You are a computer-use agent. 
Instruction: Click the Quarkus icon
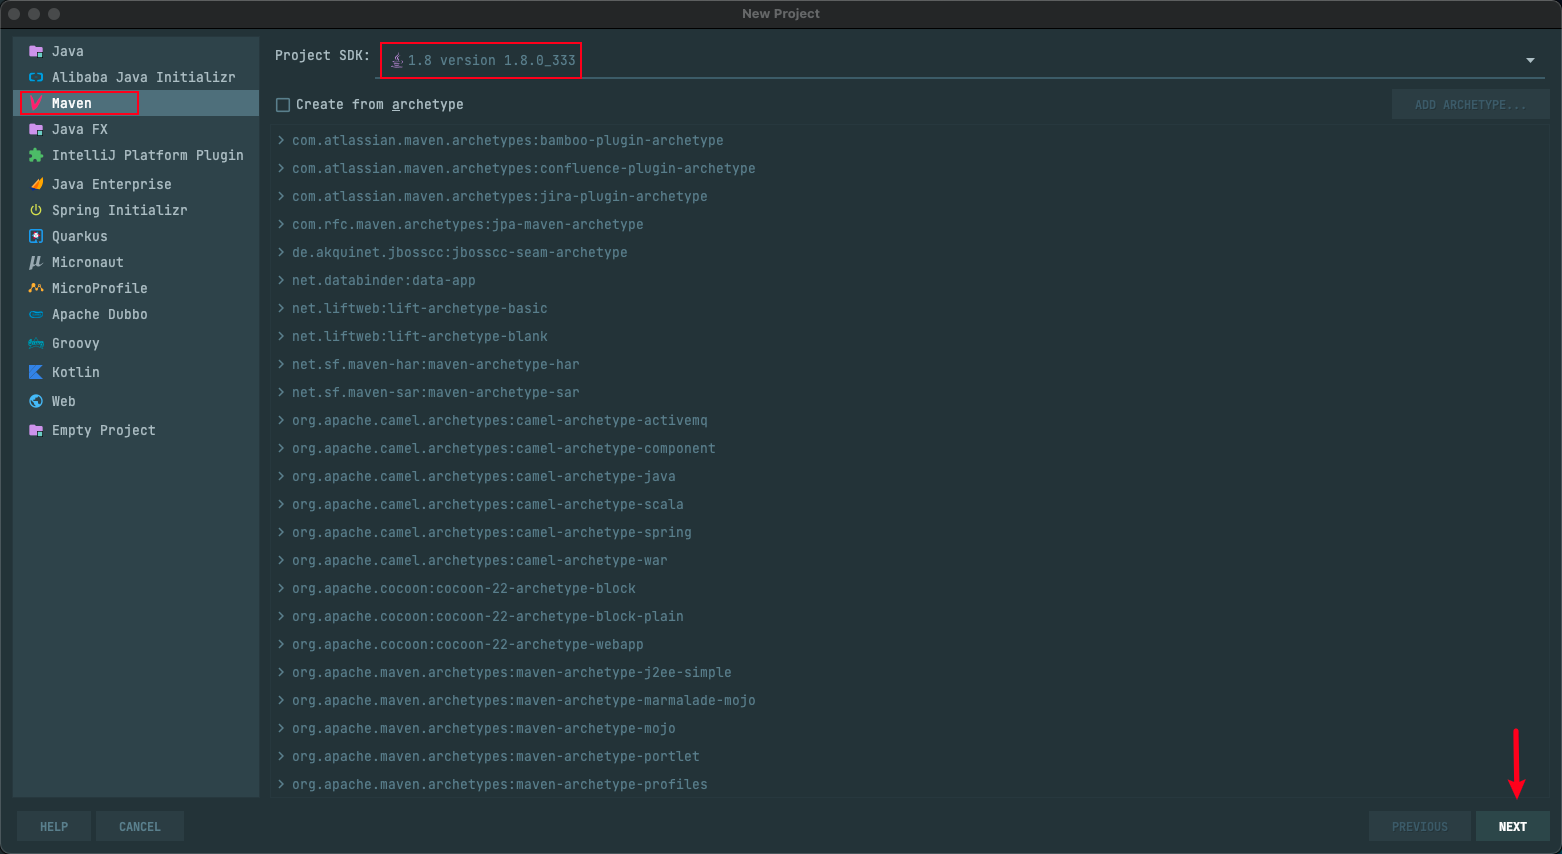[x=36, y=236]
